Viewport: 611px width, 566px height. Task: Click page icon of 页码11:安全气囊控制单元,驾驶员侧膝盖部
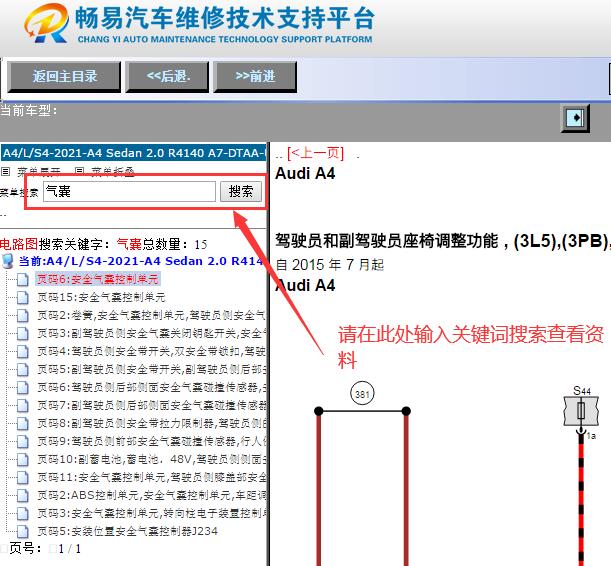[x=23, y=478]
